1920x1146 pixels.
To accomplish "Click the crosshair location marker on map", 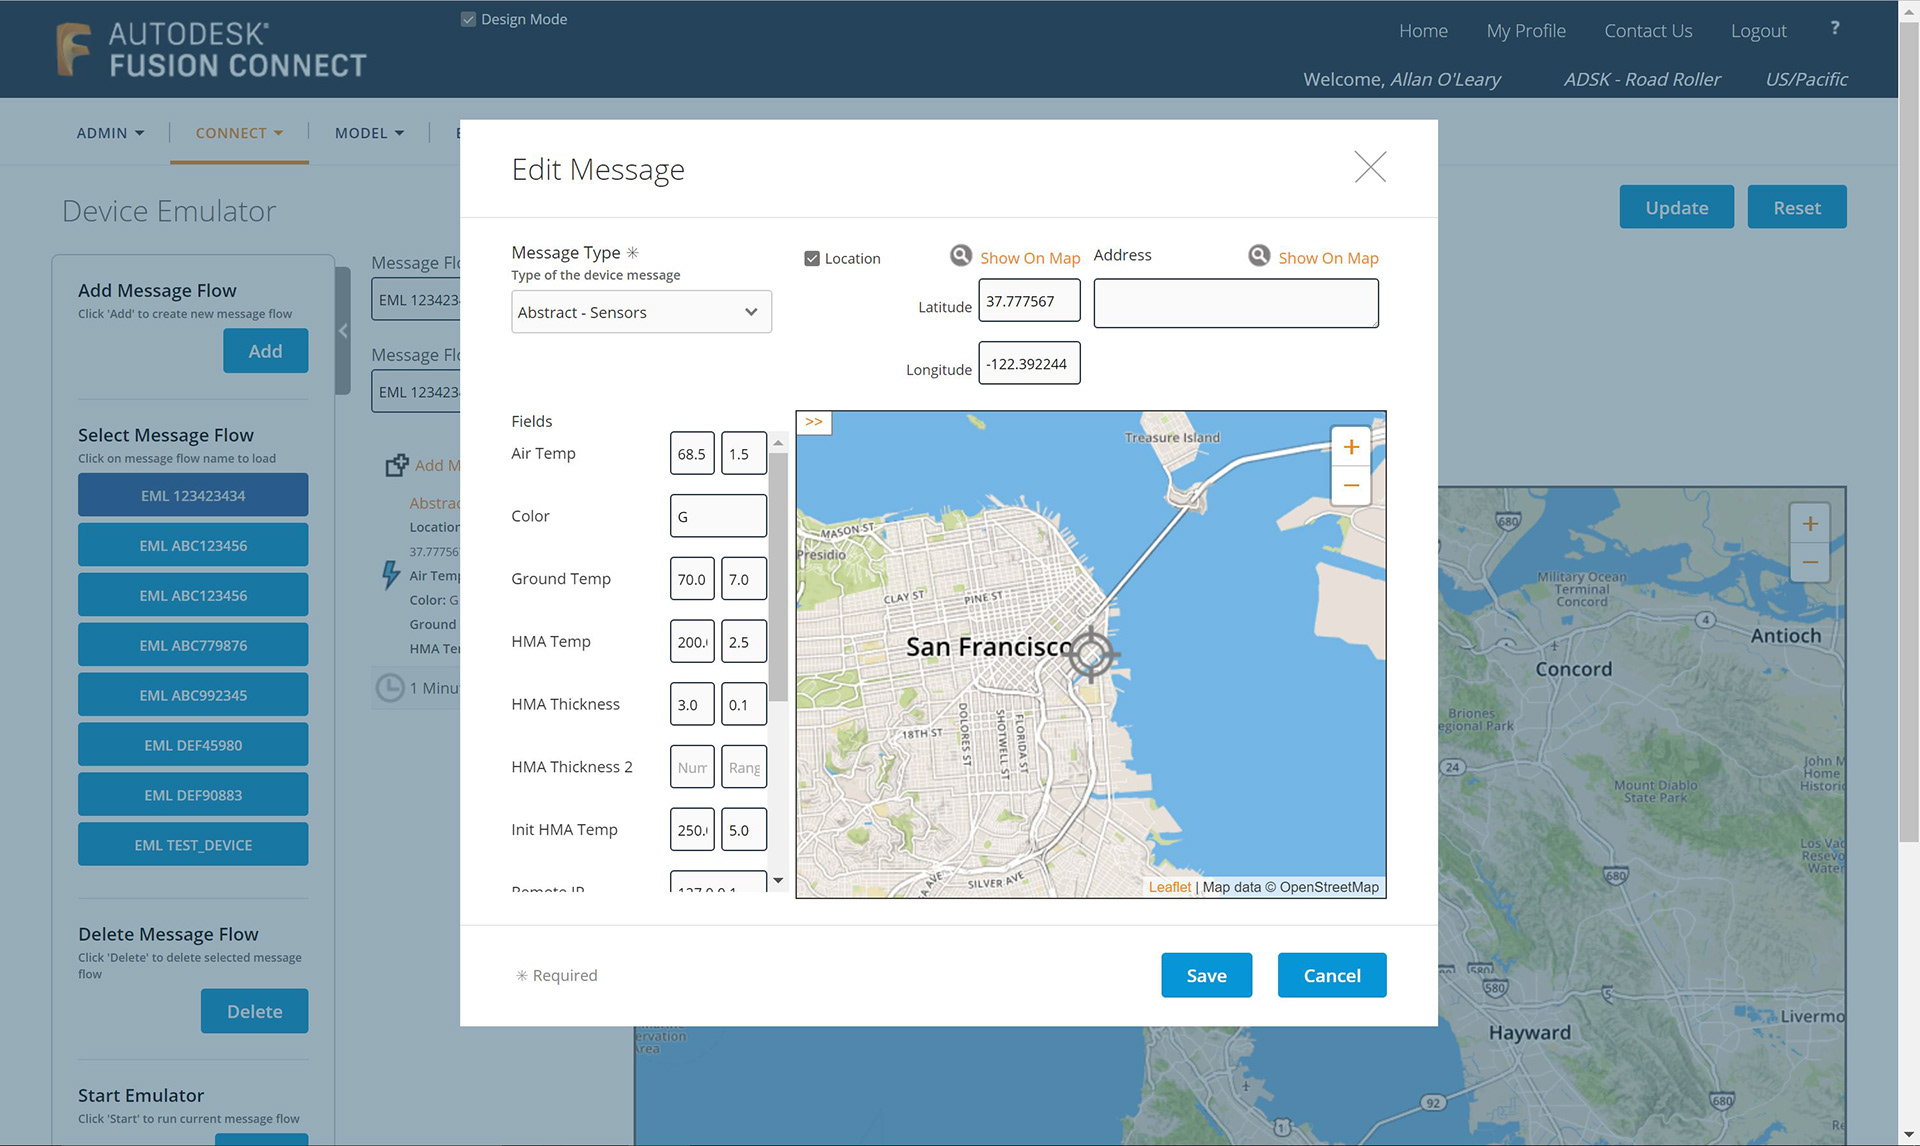I will coord(1091,655).
